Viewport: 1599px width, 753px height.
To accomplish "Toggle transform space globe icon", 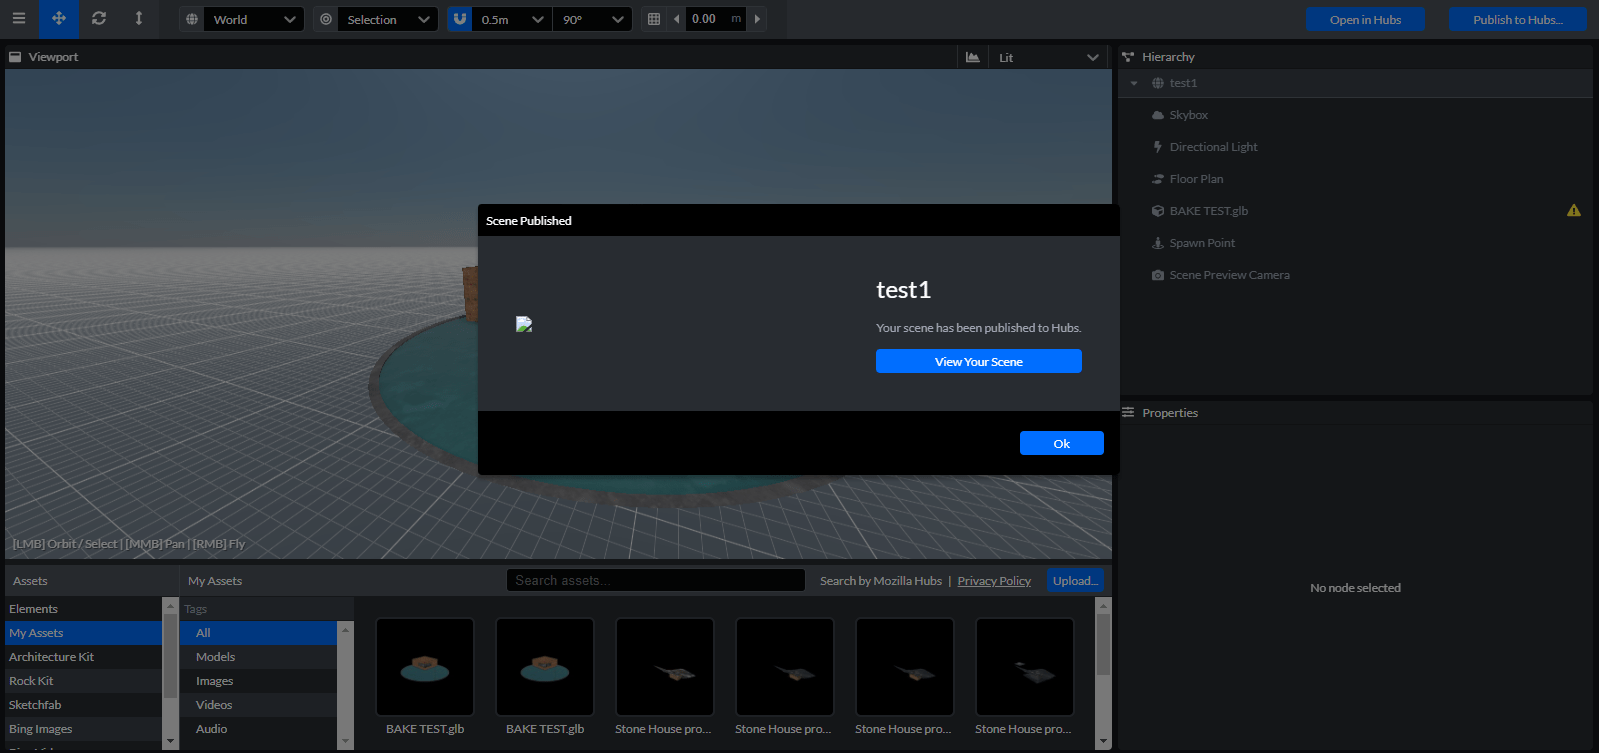I will click(192, 19).
